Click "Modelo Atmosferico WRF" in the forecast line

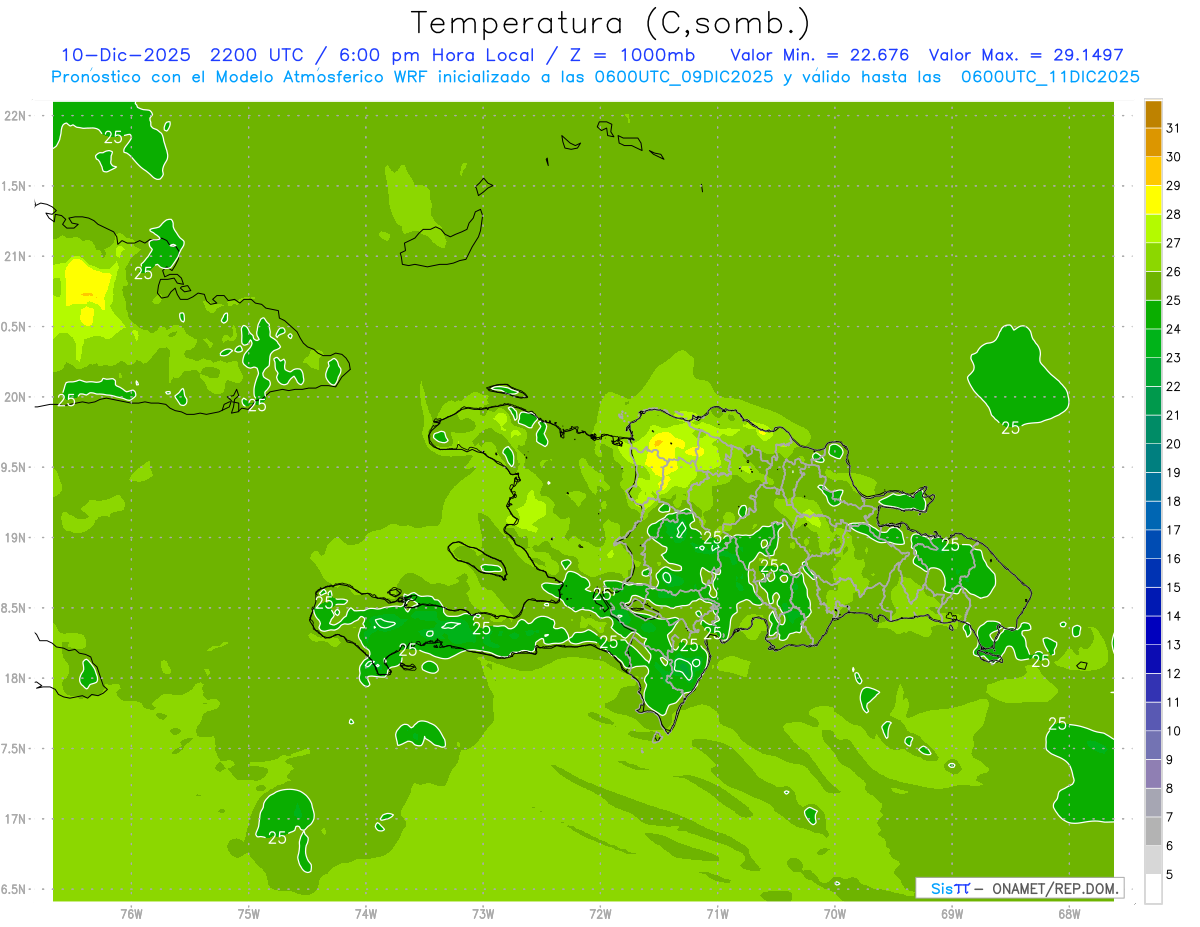[322, 77]
